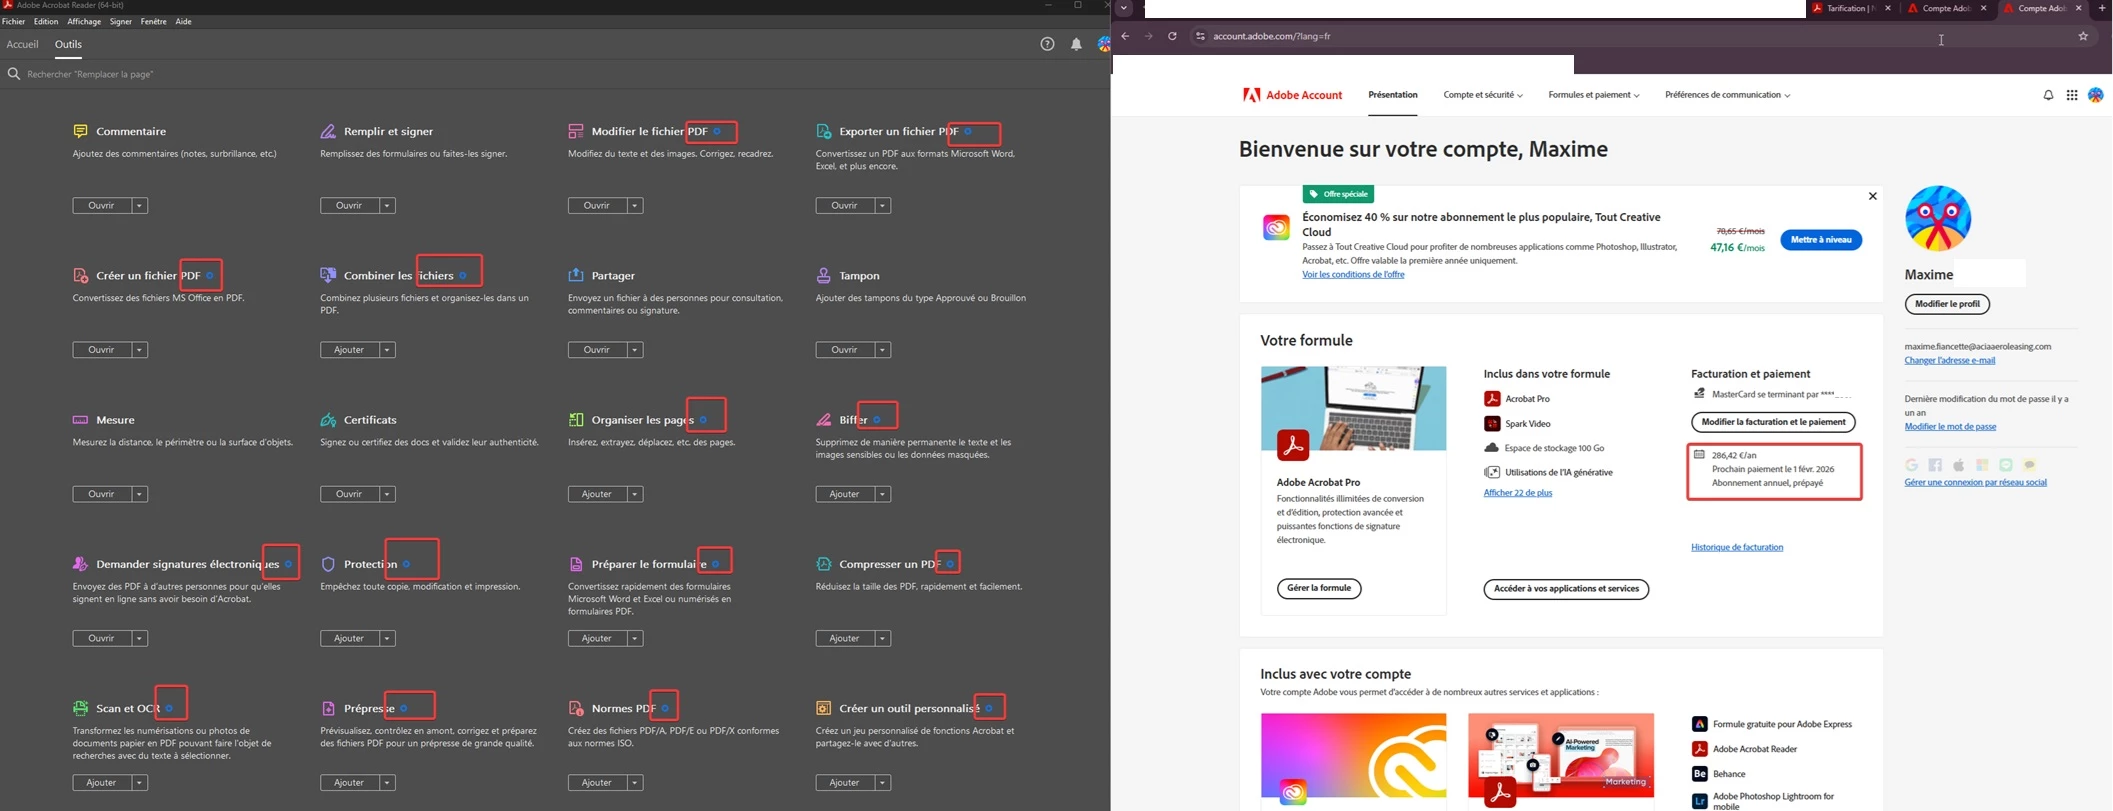The height and width of the screenshot is (811, 2113).
Task: Expand dropdown arrow under Tampon
Action: point(883,350)
